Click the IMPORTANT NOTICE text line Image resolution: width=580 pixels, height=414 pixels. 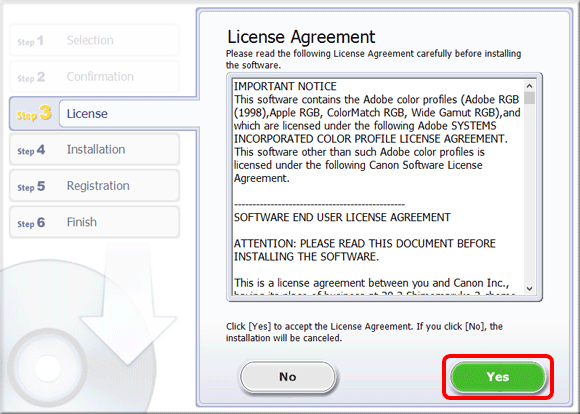pos(285,87)
